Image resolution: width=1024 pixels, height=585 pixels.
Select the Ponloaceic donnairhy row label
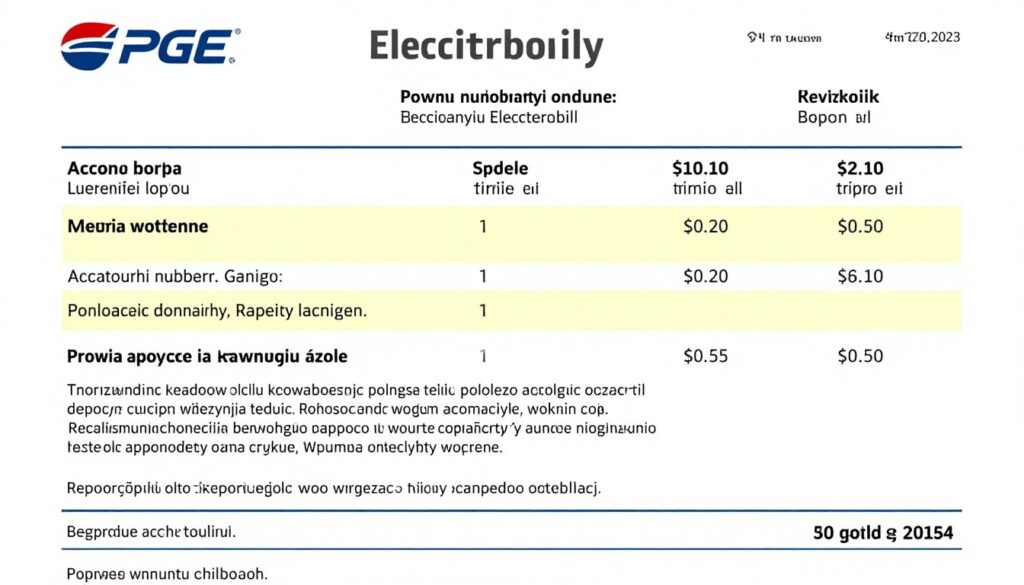click(217, 311)
